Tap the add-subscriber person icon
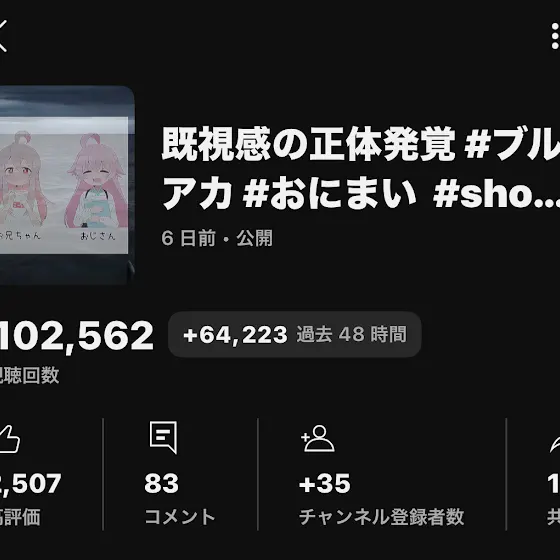 click(318, 438)
